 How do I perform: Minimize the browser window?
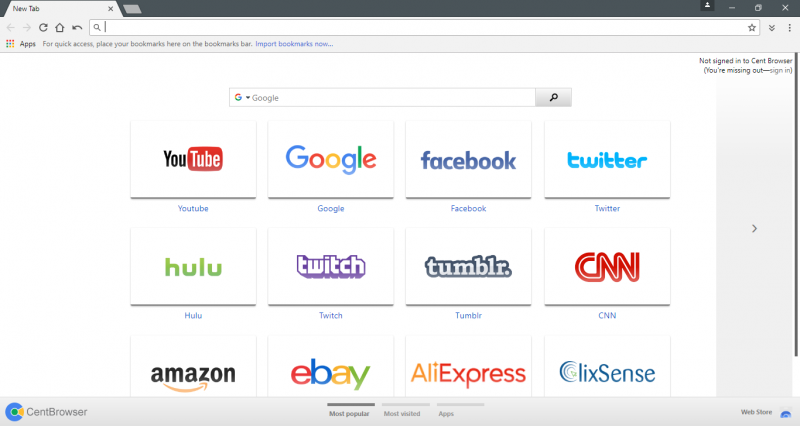[732, 8]
